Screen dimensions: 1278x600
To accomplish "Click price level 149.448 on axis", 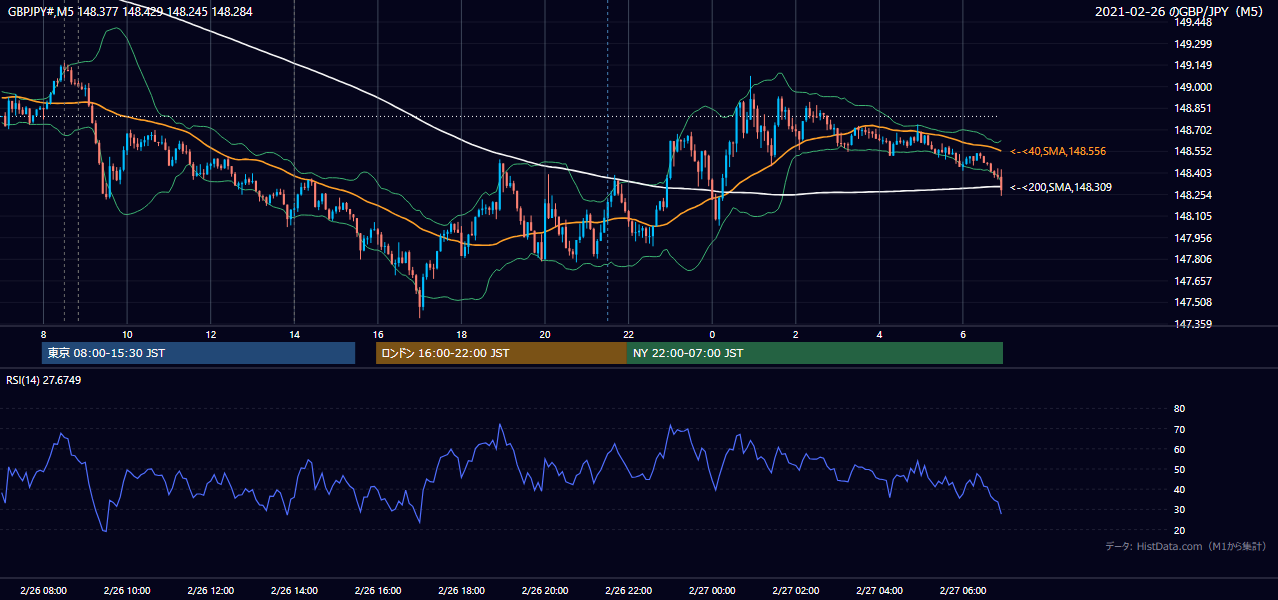I will pos(1192,22).
